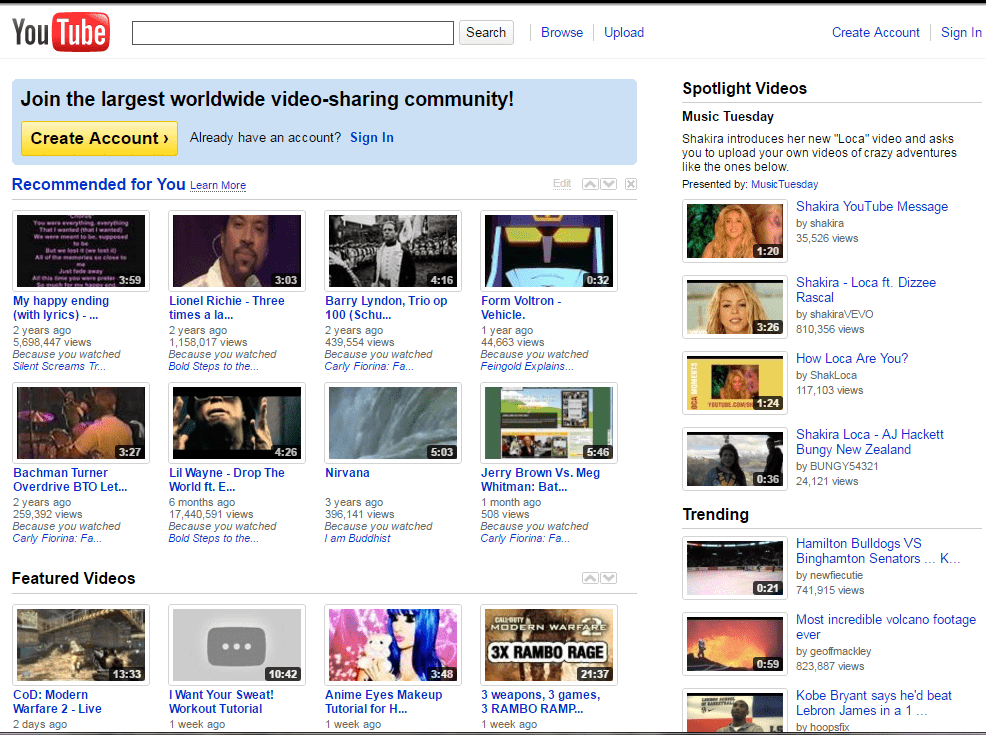The width and height of the screenshot is (986, 735).
Task: Open How Loca Are You thumbnail
Action: (735, 383)
